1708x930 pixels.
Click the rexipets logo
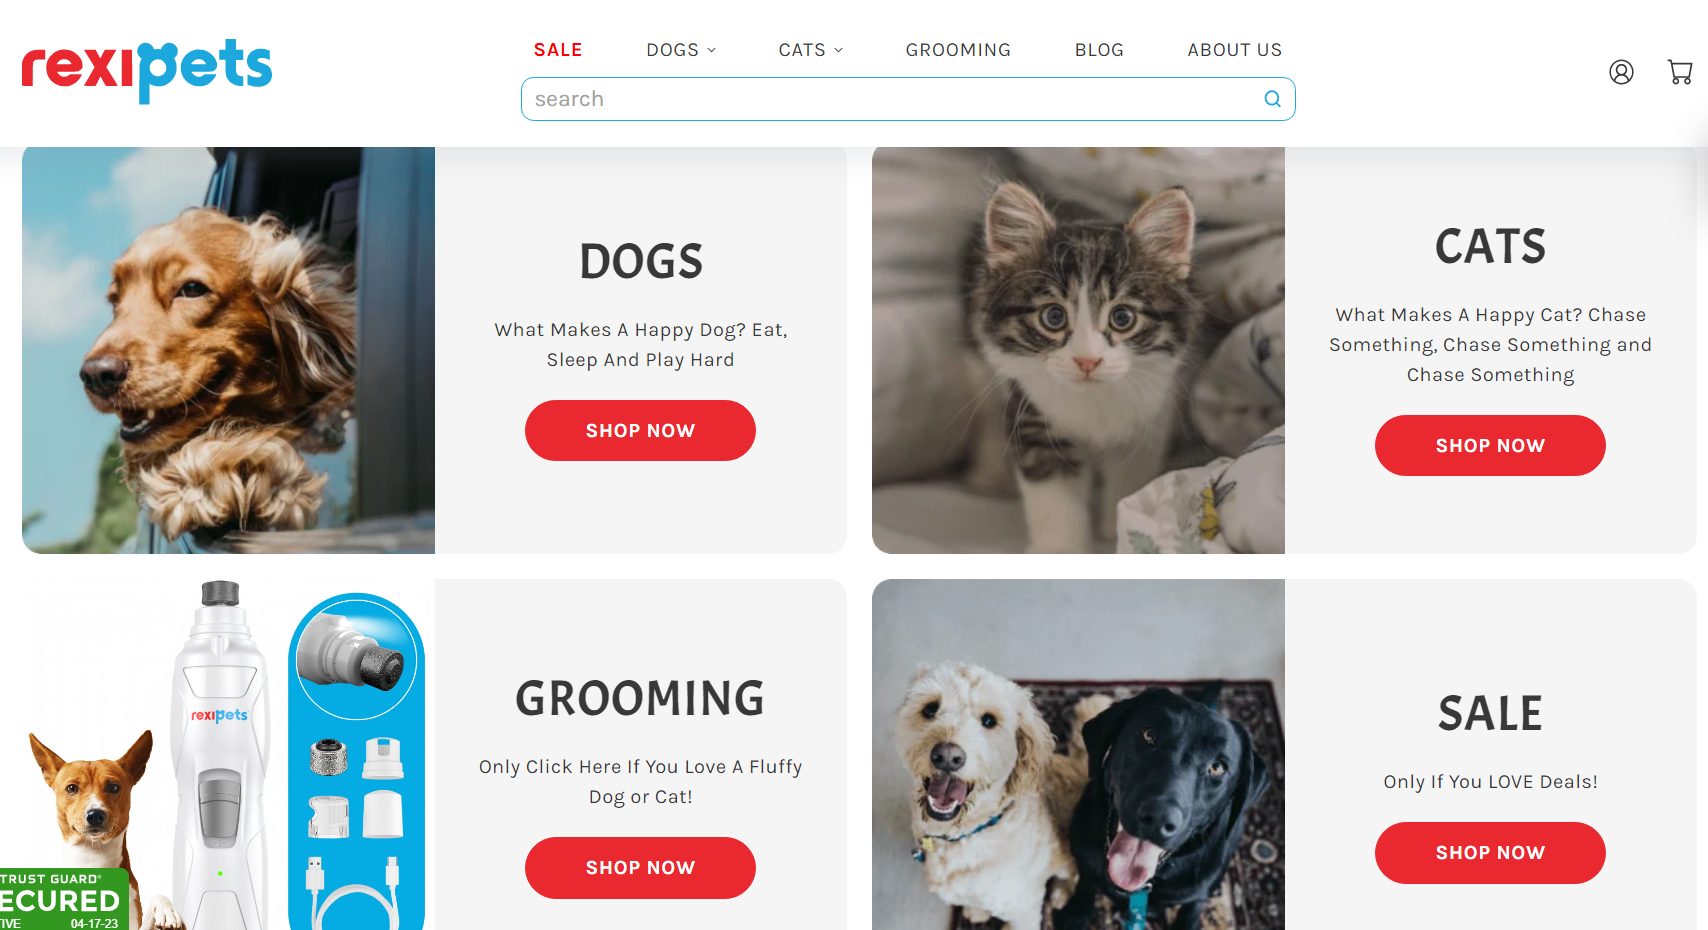pos(146,71)
